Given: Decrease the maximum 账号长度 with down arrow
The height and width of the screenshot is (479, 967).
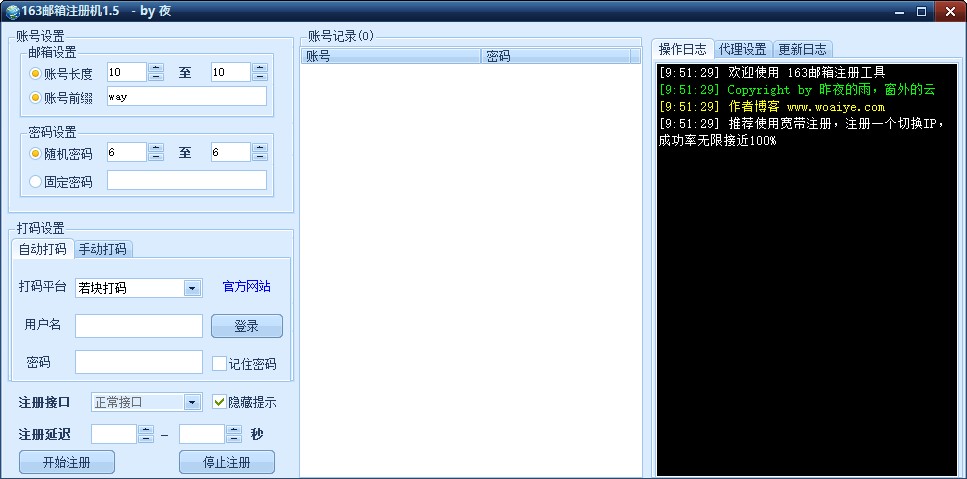Looking at the screenshot, I should pos(260,77).
